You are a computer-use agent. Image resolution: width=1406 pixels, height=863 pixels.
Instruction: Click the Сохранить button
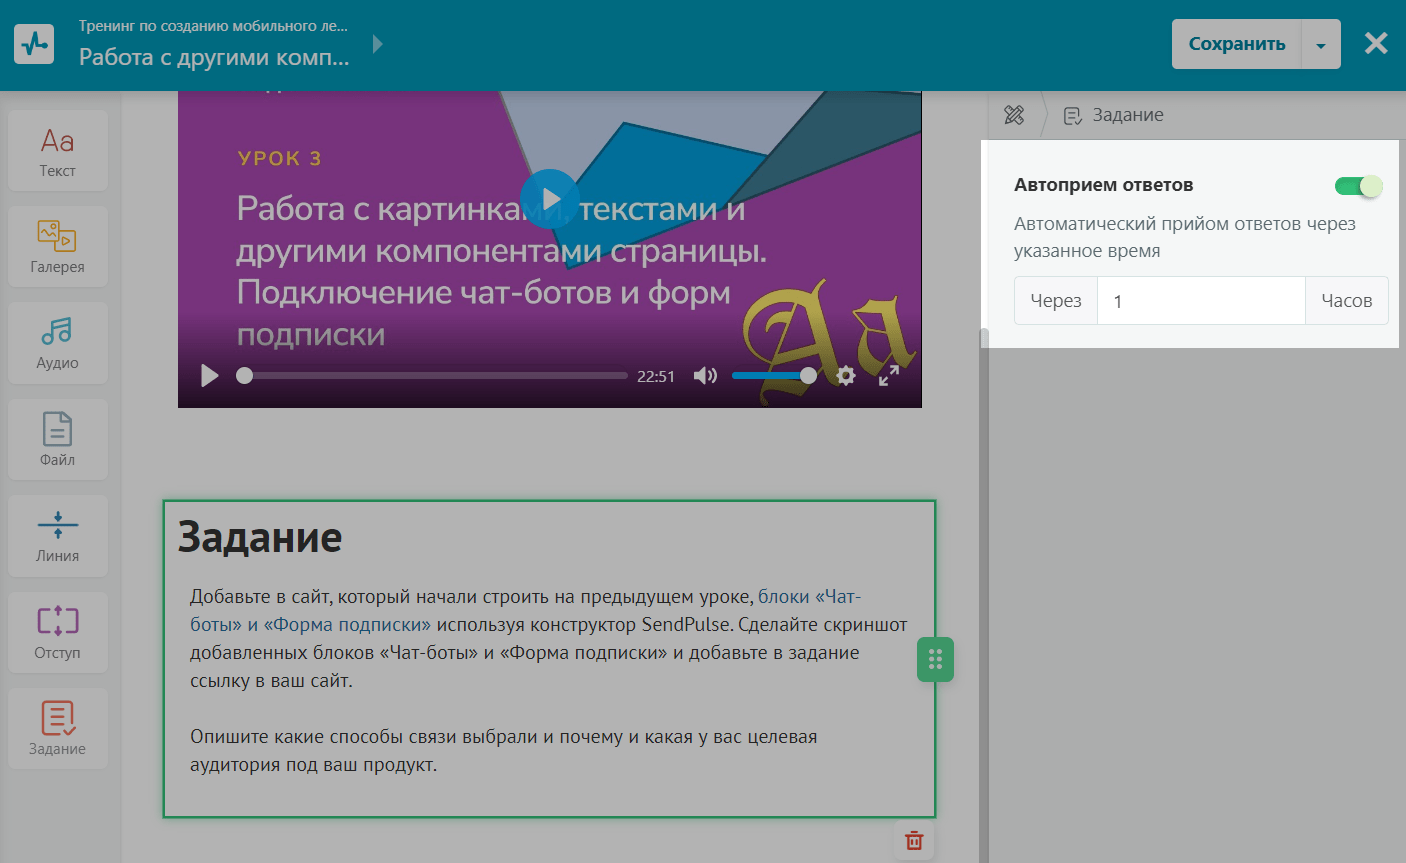tap(1236, 45)
